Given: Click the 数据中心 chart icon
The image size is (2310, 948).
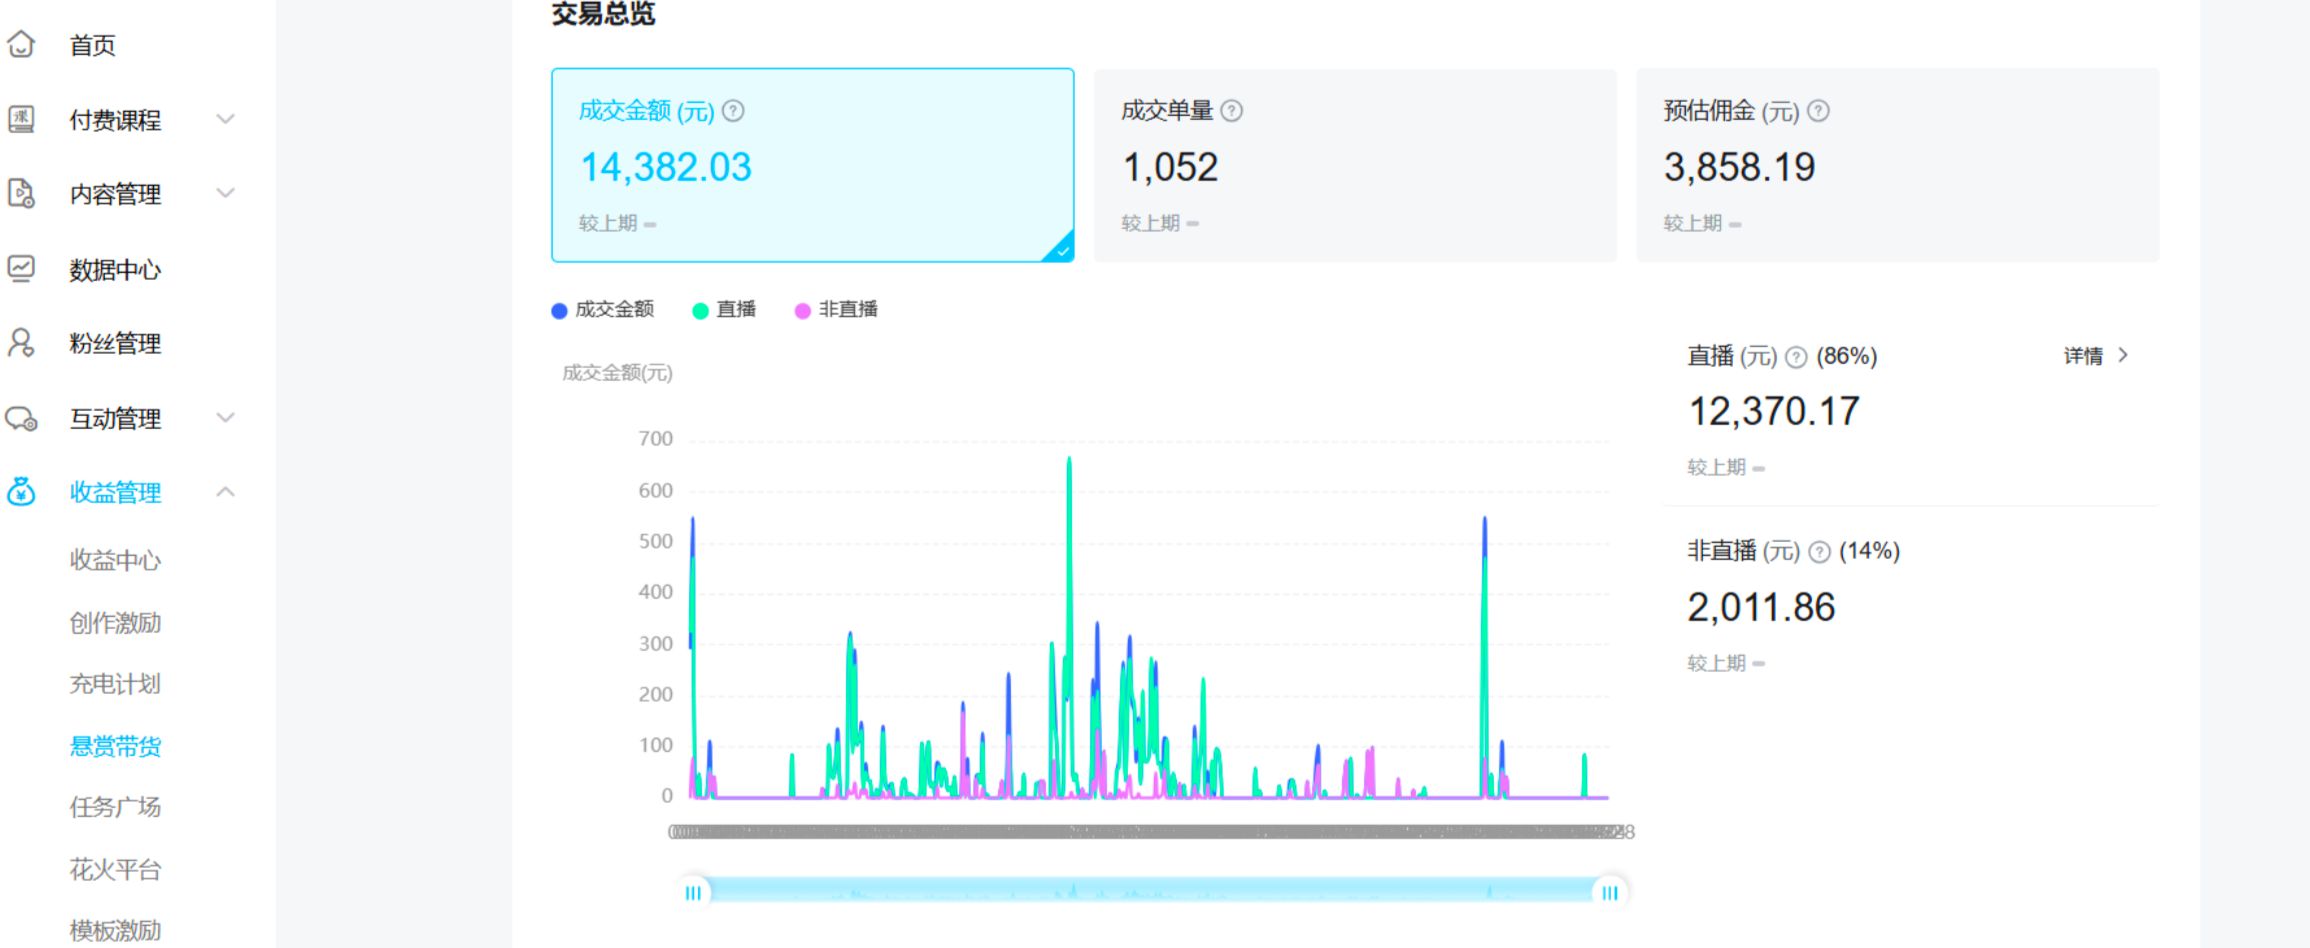Looking at the screenshot, I should 21,268.
